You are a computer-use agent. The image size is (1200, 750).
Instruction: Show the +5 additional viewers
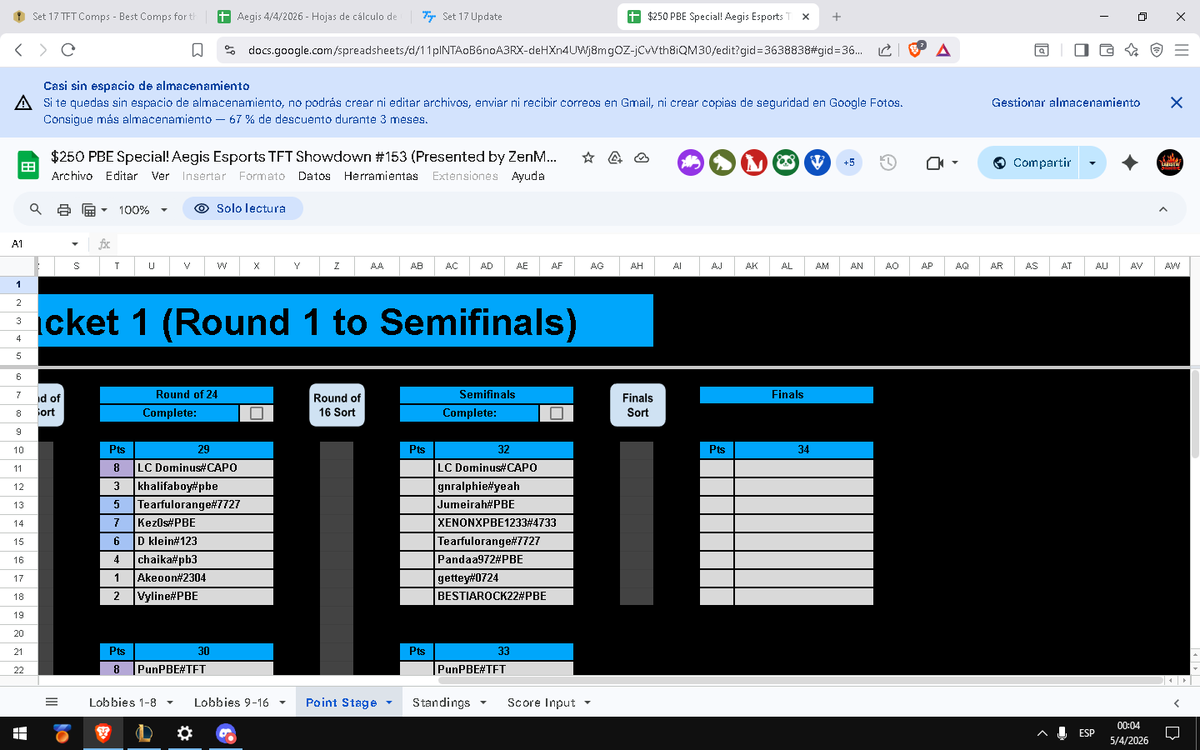tap(848, 162)
